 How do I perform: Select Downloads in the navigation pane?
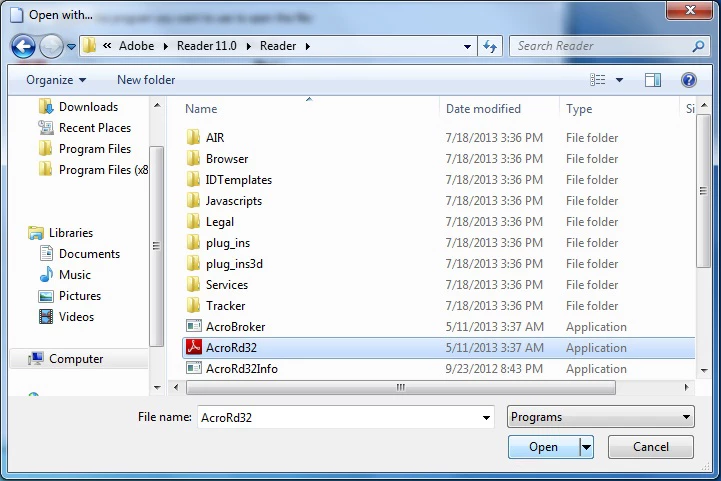coord(79,107)
